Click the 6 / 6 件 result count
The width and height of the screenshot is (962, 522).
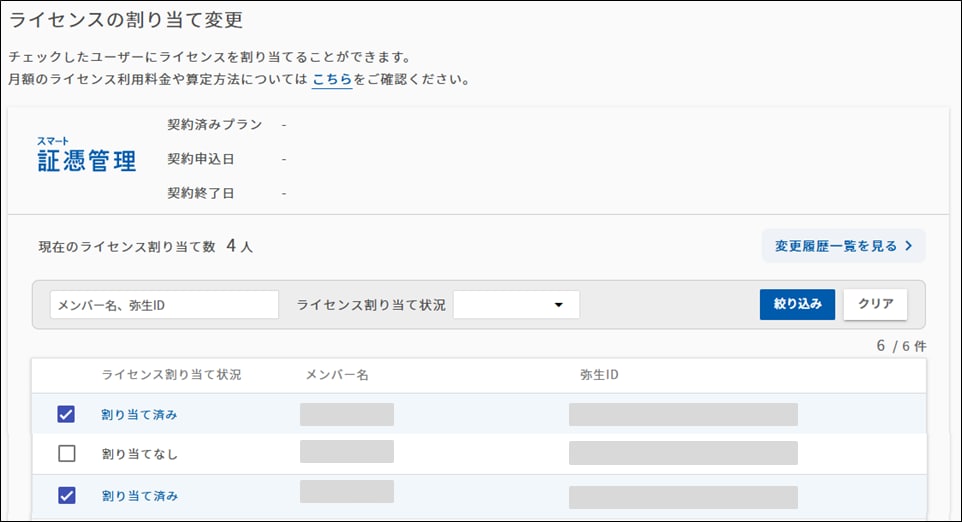click(x=901, y=346)
